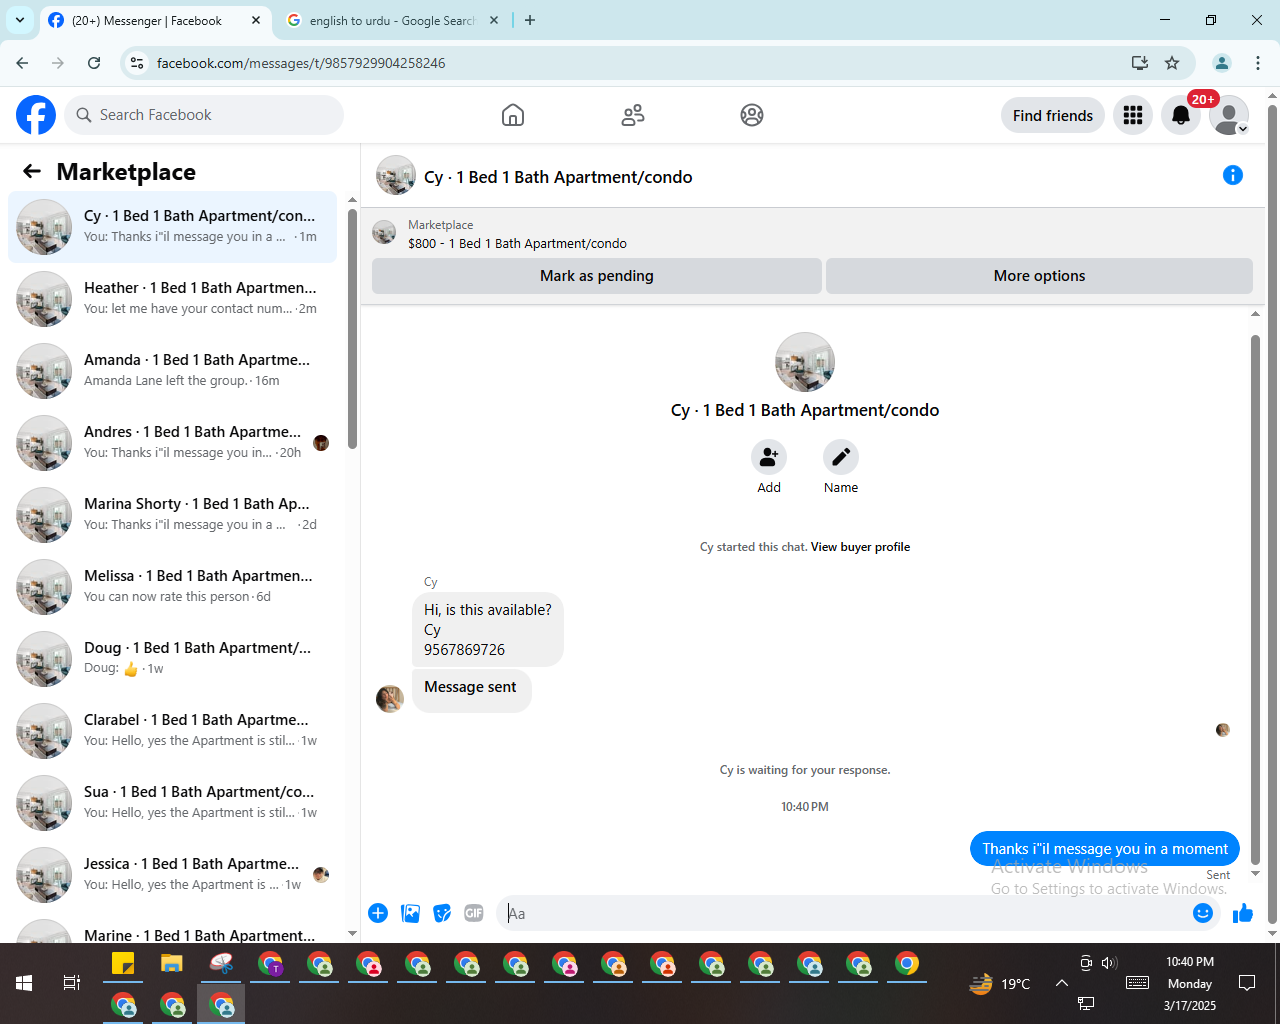
Task: Open File Explorer from the taskbar
Action: coord(172,964)
